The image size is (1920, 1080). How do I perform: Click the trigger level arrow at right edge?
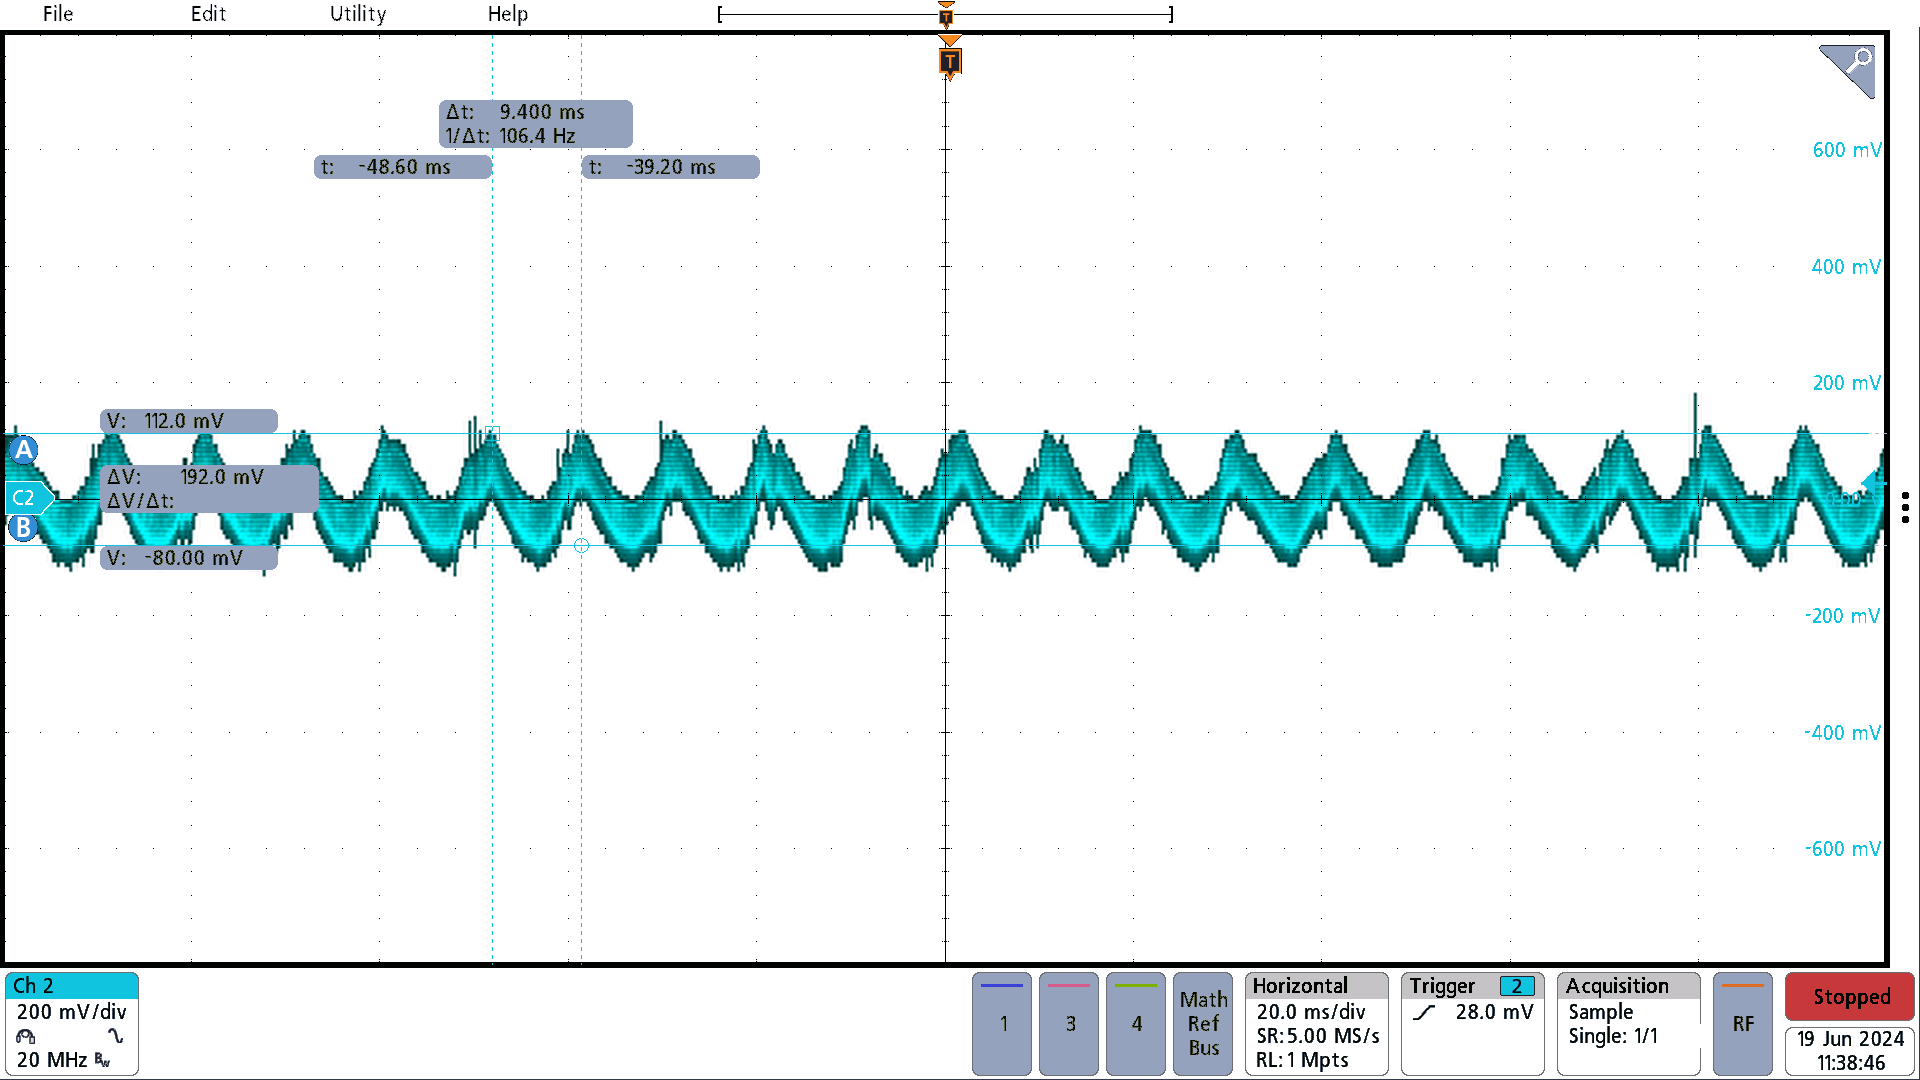[1873, 482]
